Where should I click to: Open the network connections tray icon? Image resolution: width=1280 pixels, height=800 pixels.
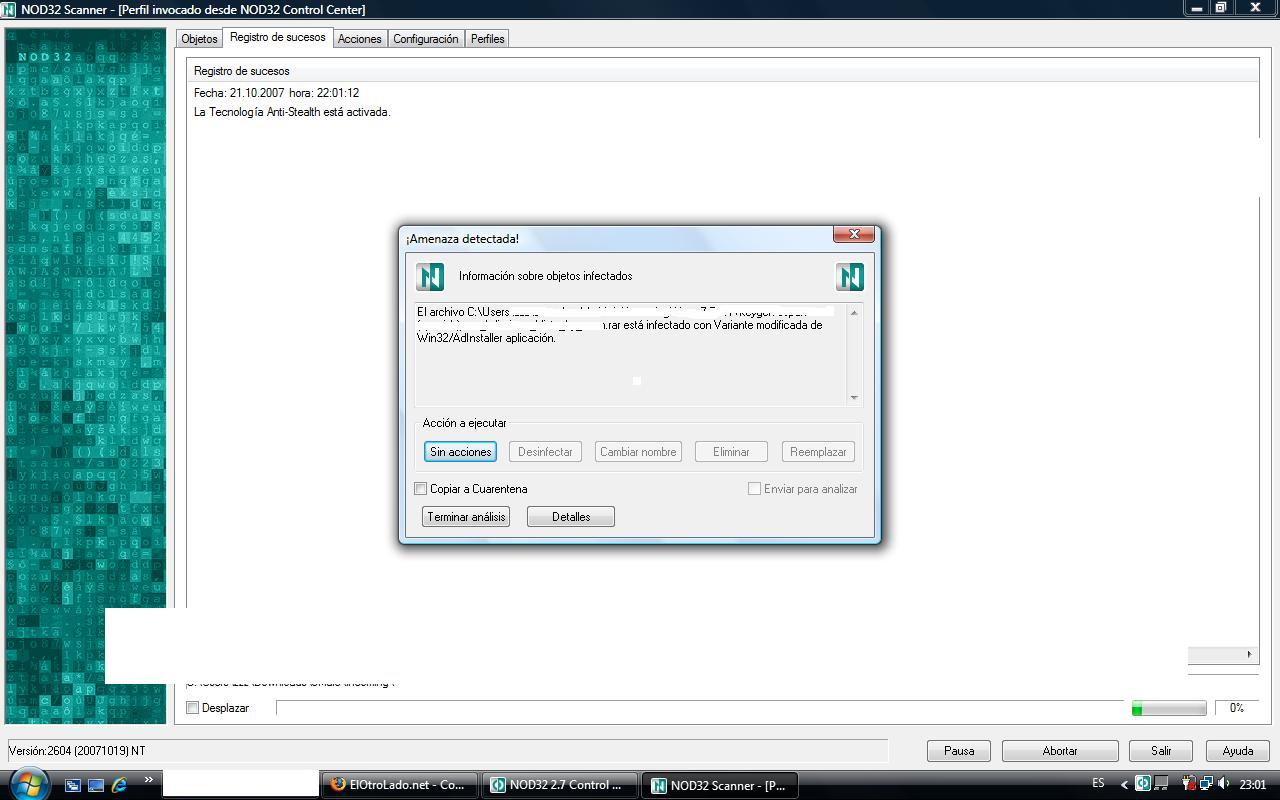coord(1206,784)
